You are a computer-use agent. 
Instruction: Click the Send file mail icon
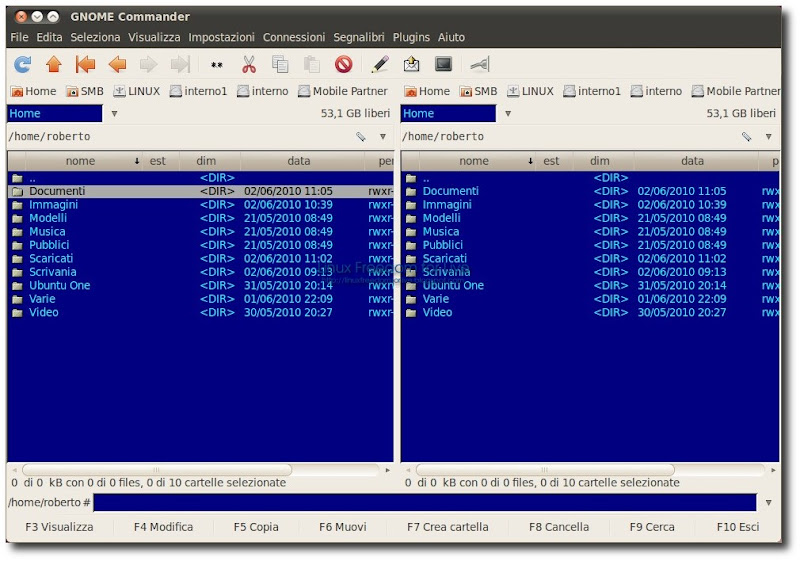tap(411, 64)
